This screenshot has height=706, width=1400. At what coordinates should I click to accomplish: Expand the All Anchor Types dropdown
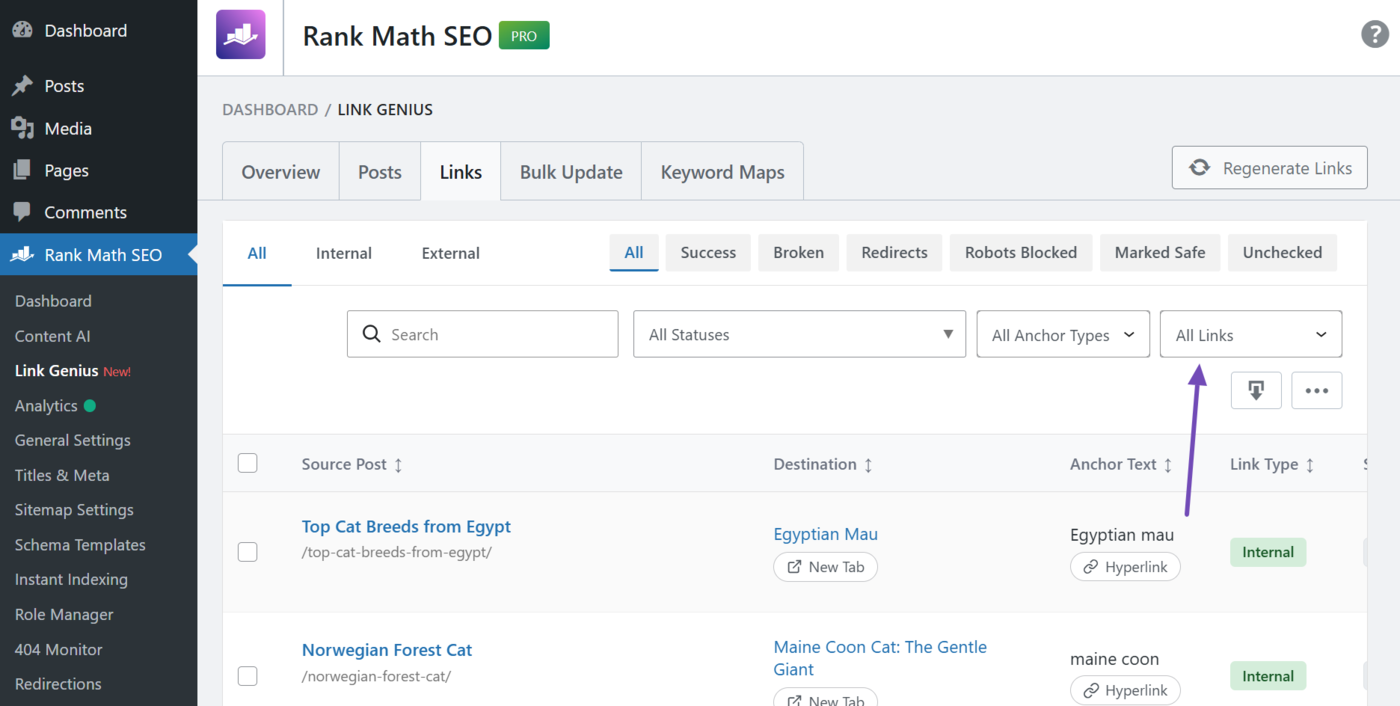[1062, 333]
